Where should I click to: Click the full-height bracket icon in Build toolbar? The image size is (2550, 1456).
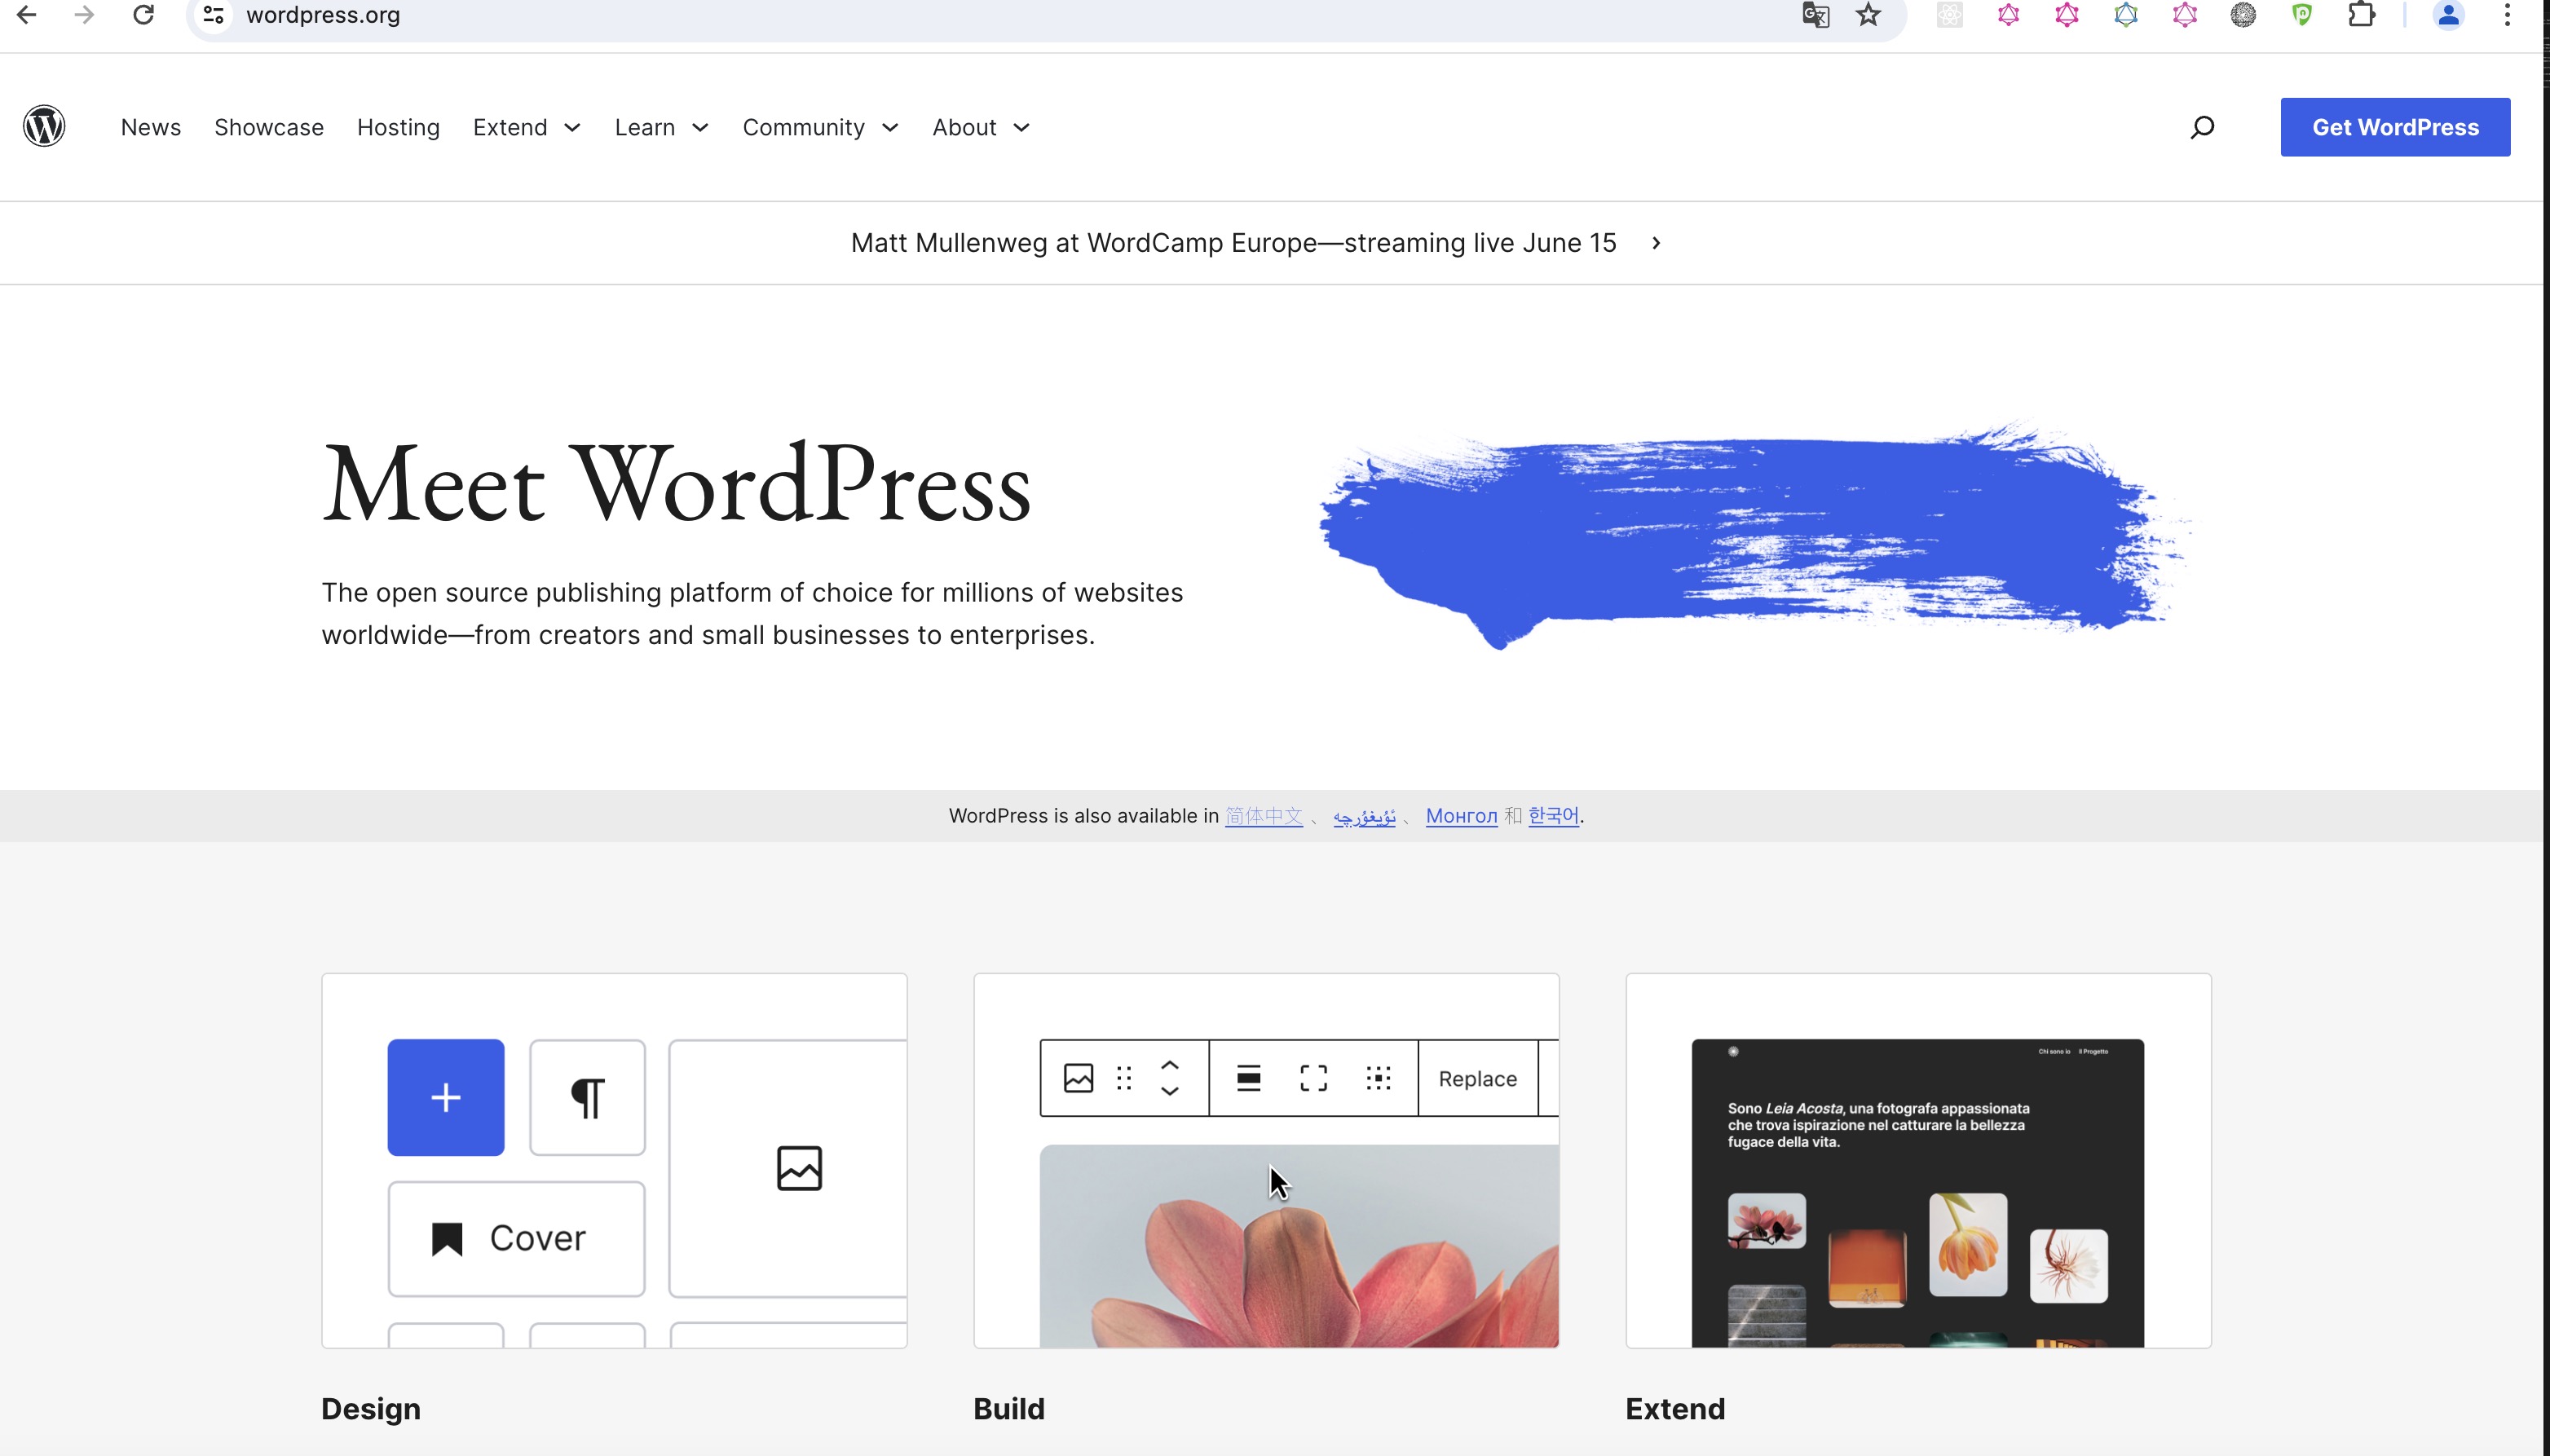coord(1313,1078)
